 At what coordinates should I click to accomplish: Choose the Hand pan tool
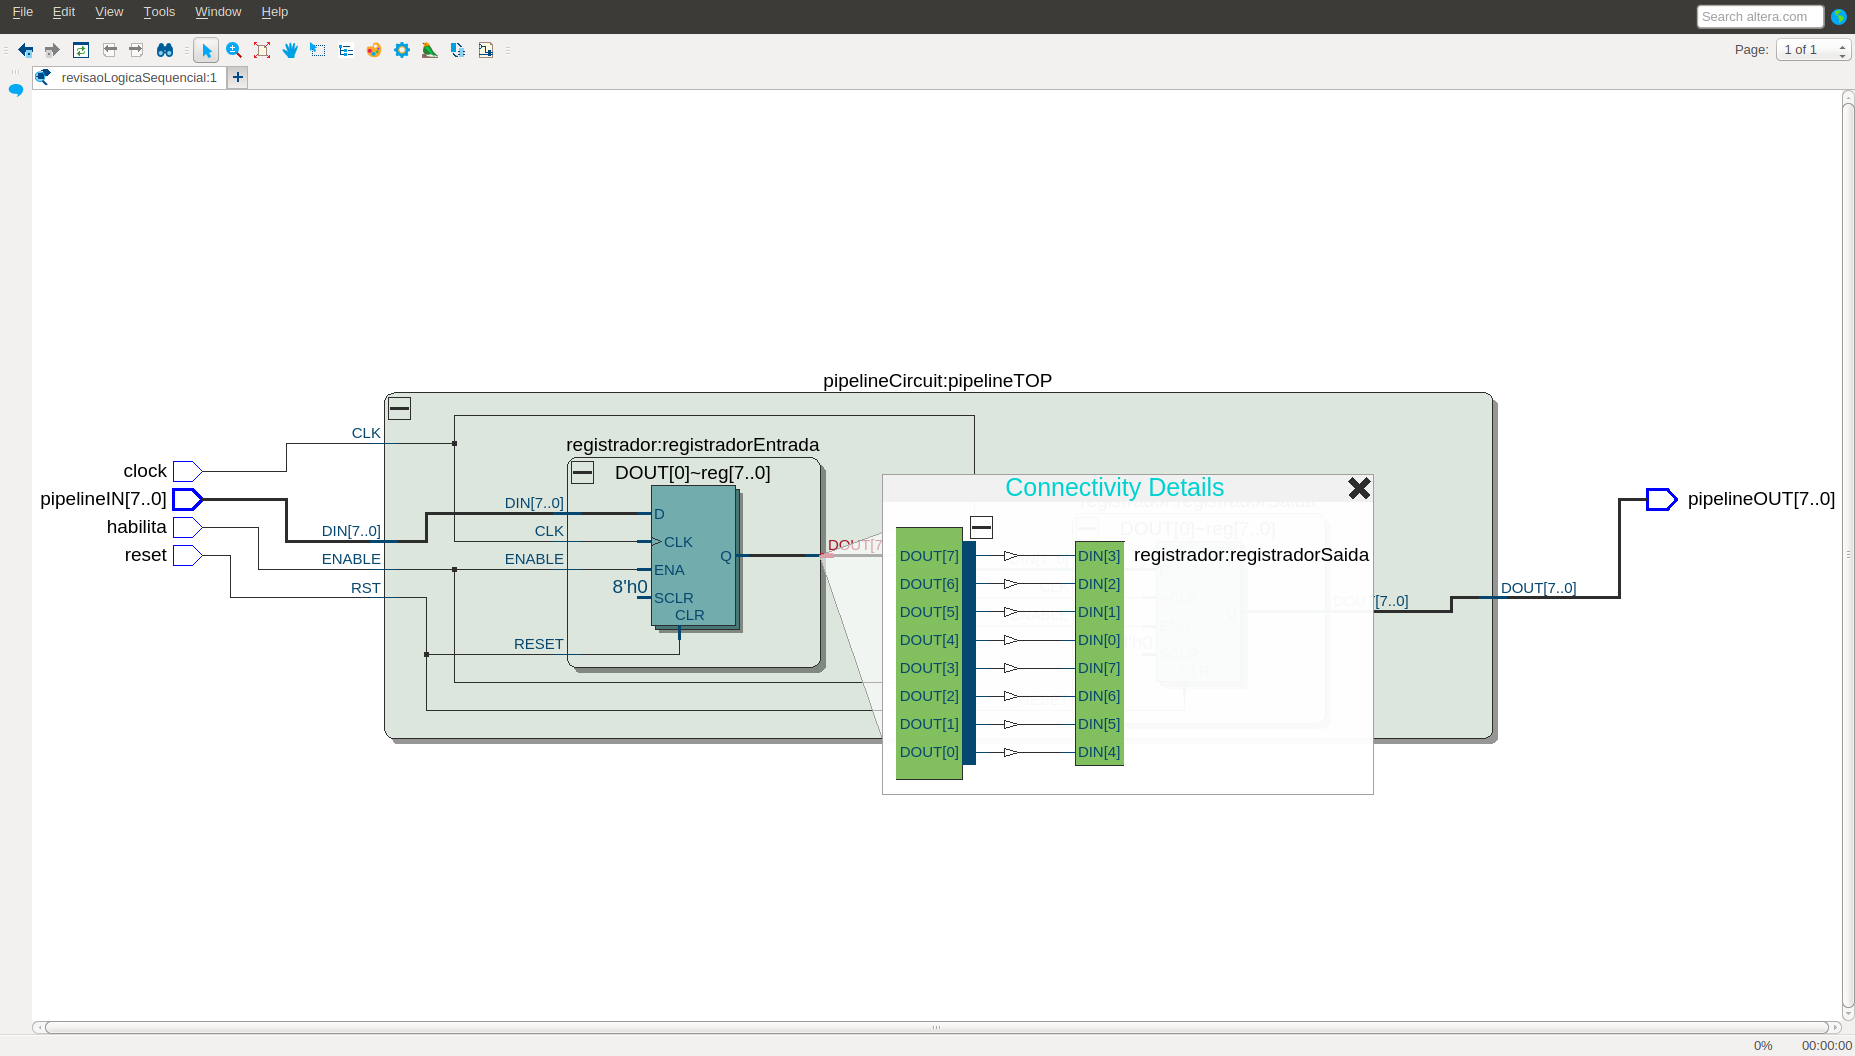pos(290,50)
